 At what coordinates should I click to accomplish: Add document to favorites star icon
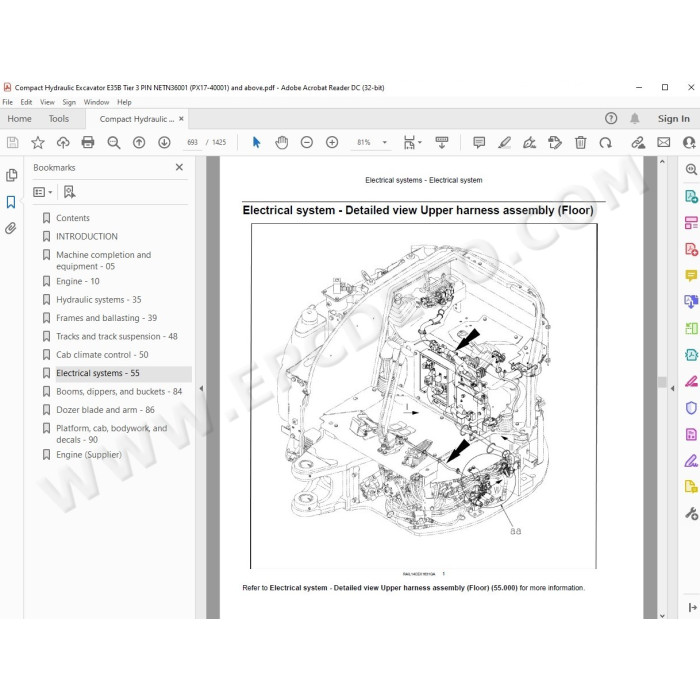click(38, 142)
